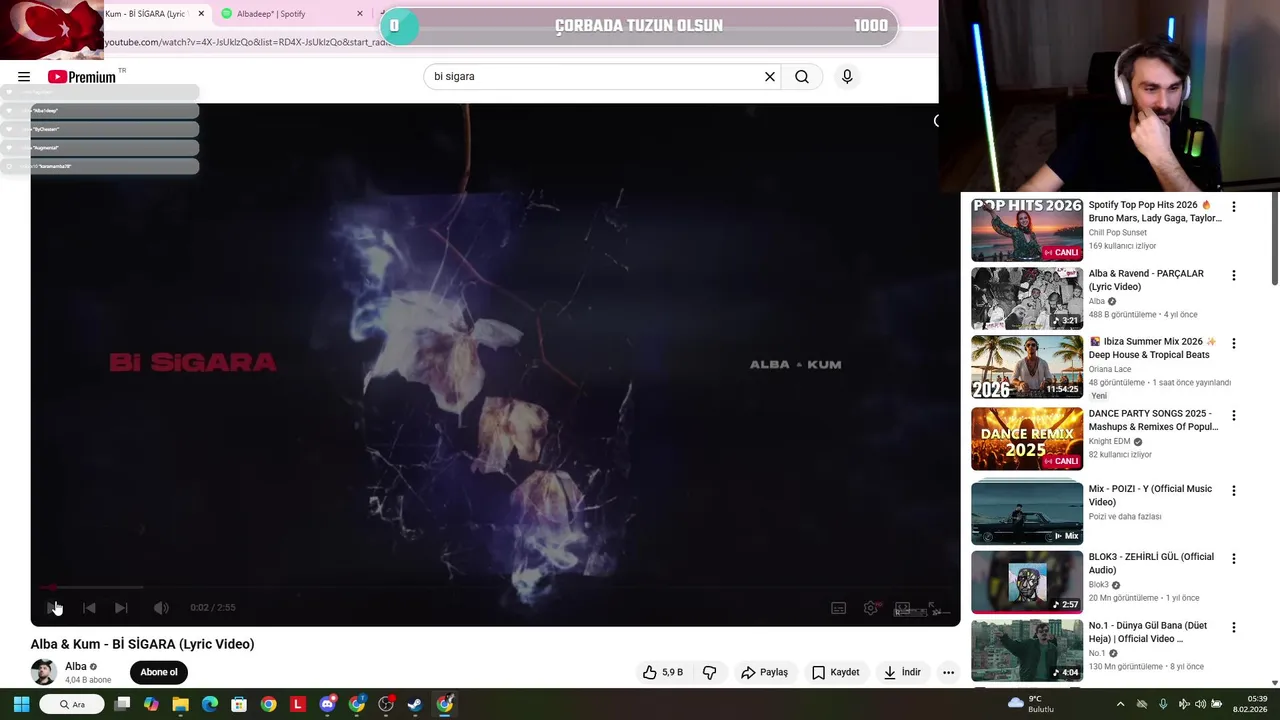Subscribe with the Abone ol button
This screenshot has width=1280, height=720.
tap(159, 672)
